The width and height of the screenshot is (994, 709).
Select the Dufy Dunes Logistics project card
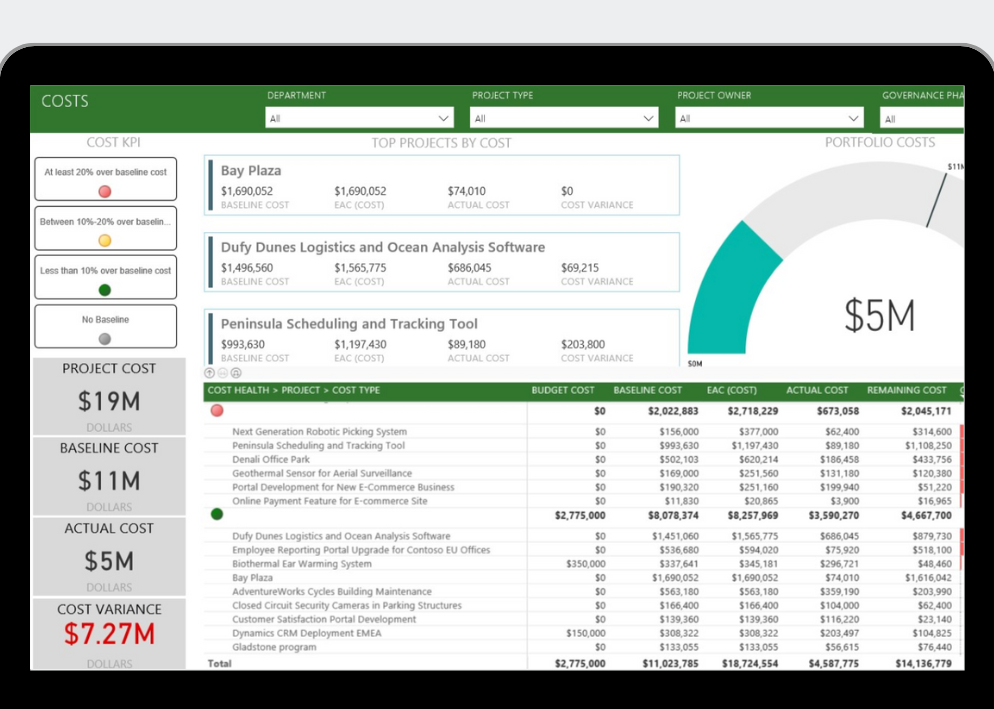tap(441, 262)
